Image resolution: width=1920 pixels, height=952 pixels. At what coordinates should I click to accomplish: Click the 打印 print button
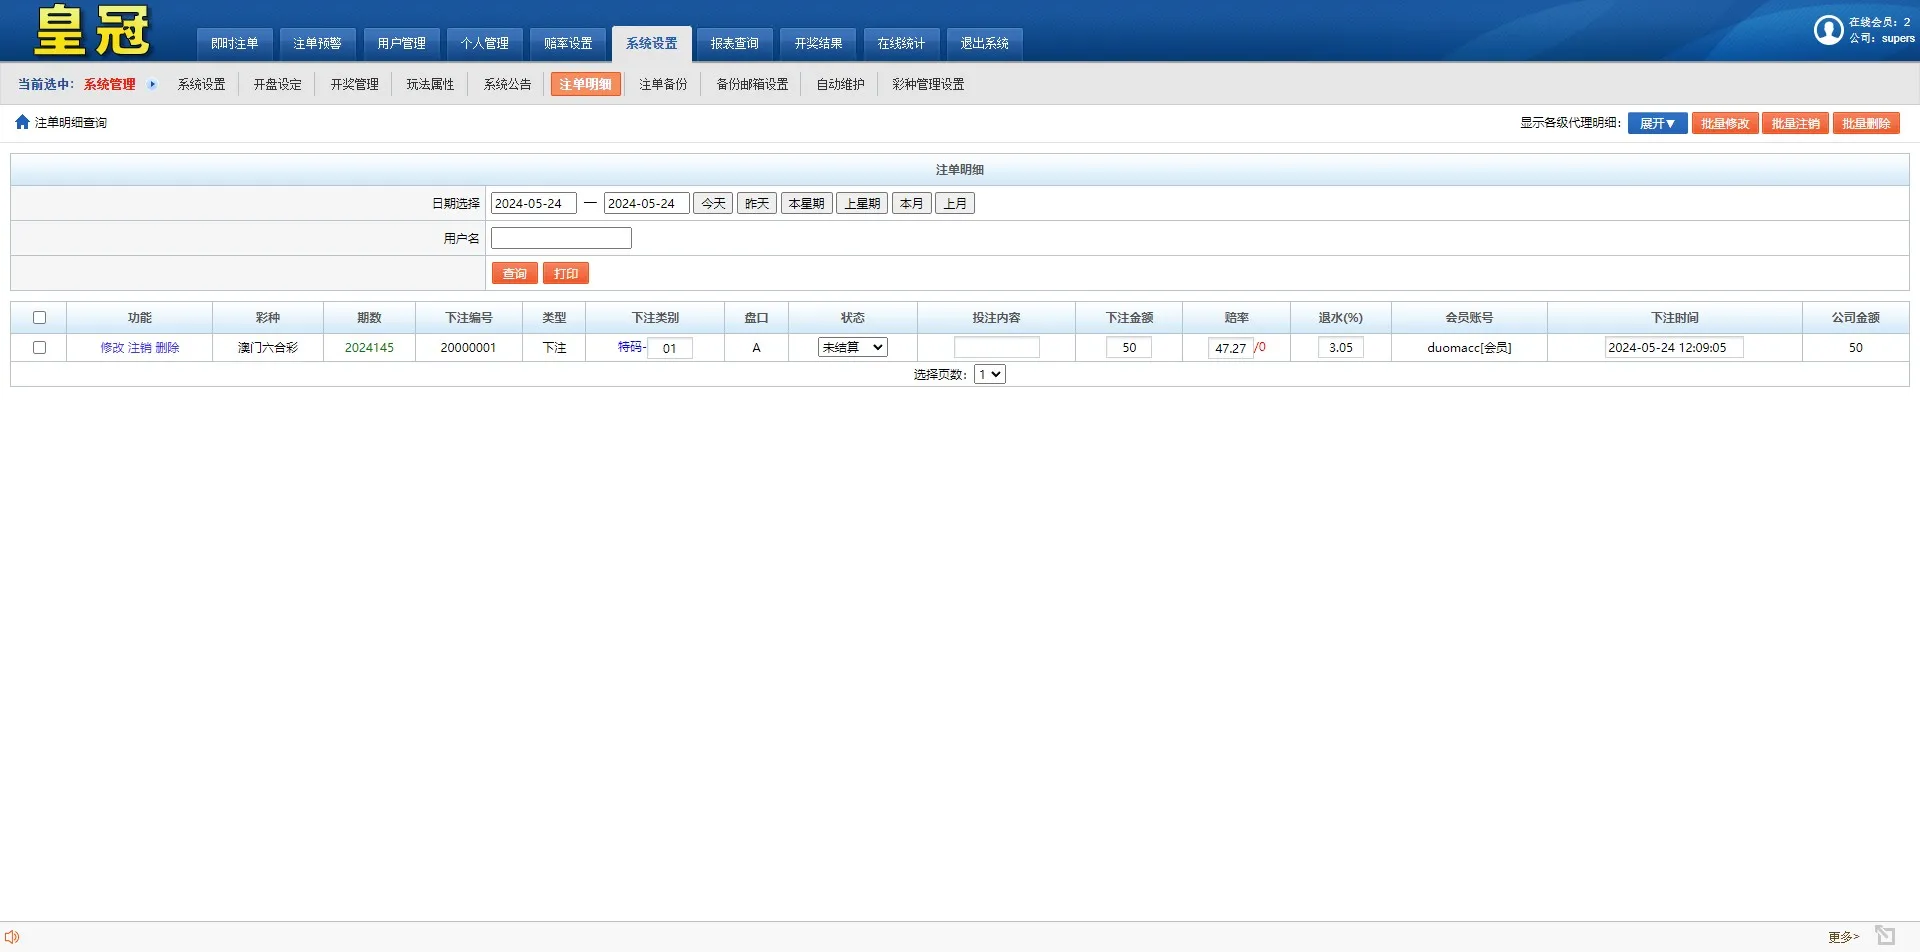click(566, 272)
